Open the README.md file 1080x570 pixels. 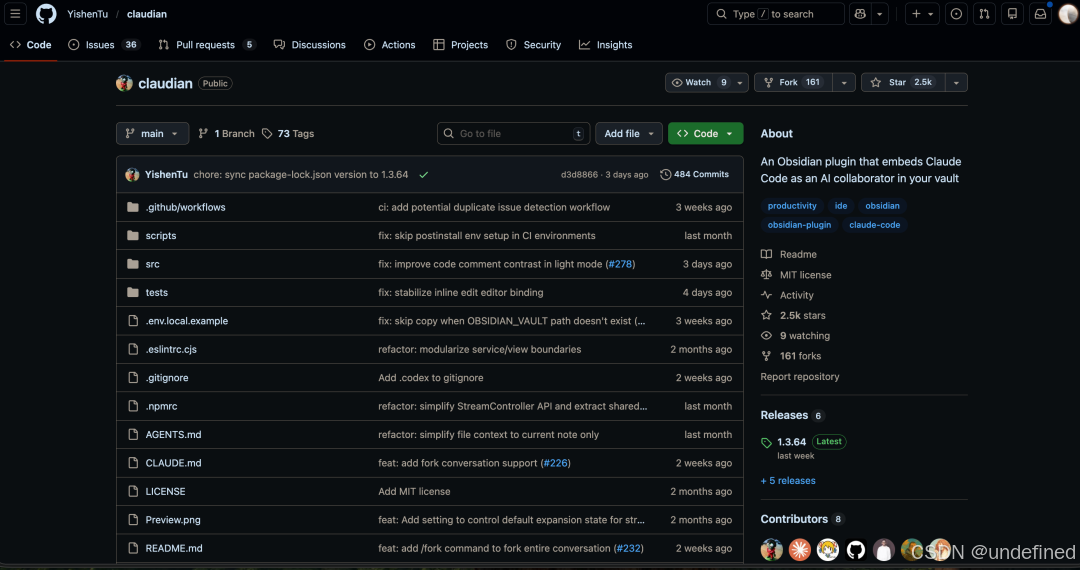pos(174,549)
